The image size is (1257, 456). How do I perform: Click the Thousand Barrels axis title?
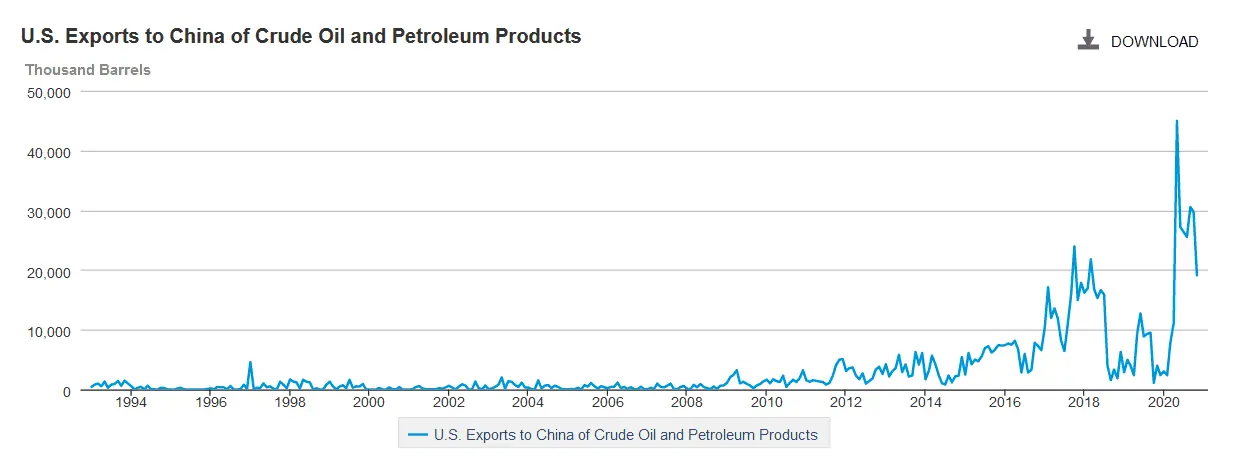[88, 70]
